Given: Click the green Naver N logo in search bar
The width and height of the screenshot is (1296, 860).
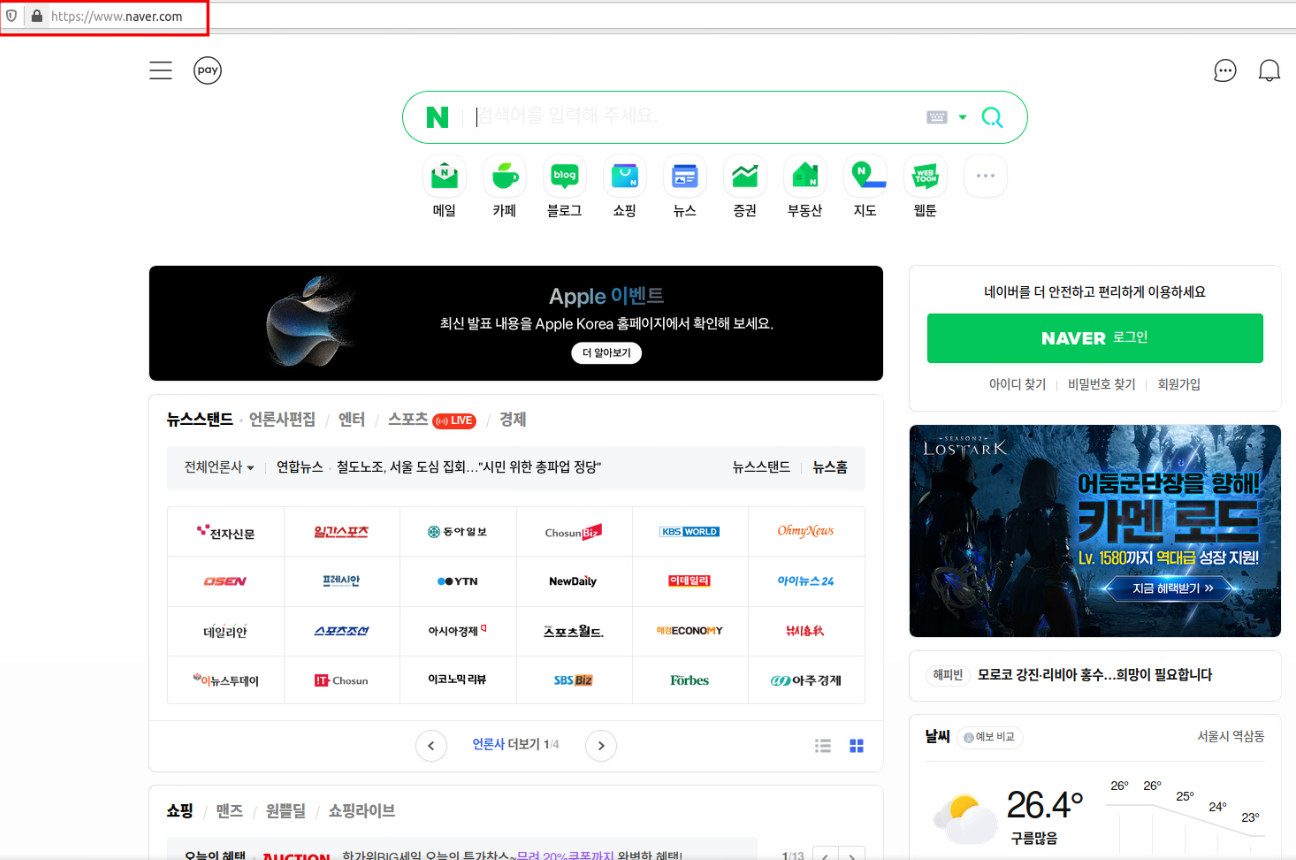Looking at the screenshot, I should (437, 117).
